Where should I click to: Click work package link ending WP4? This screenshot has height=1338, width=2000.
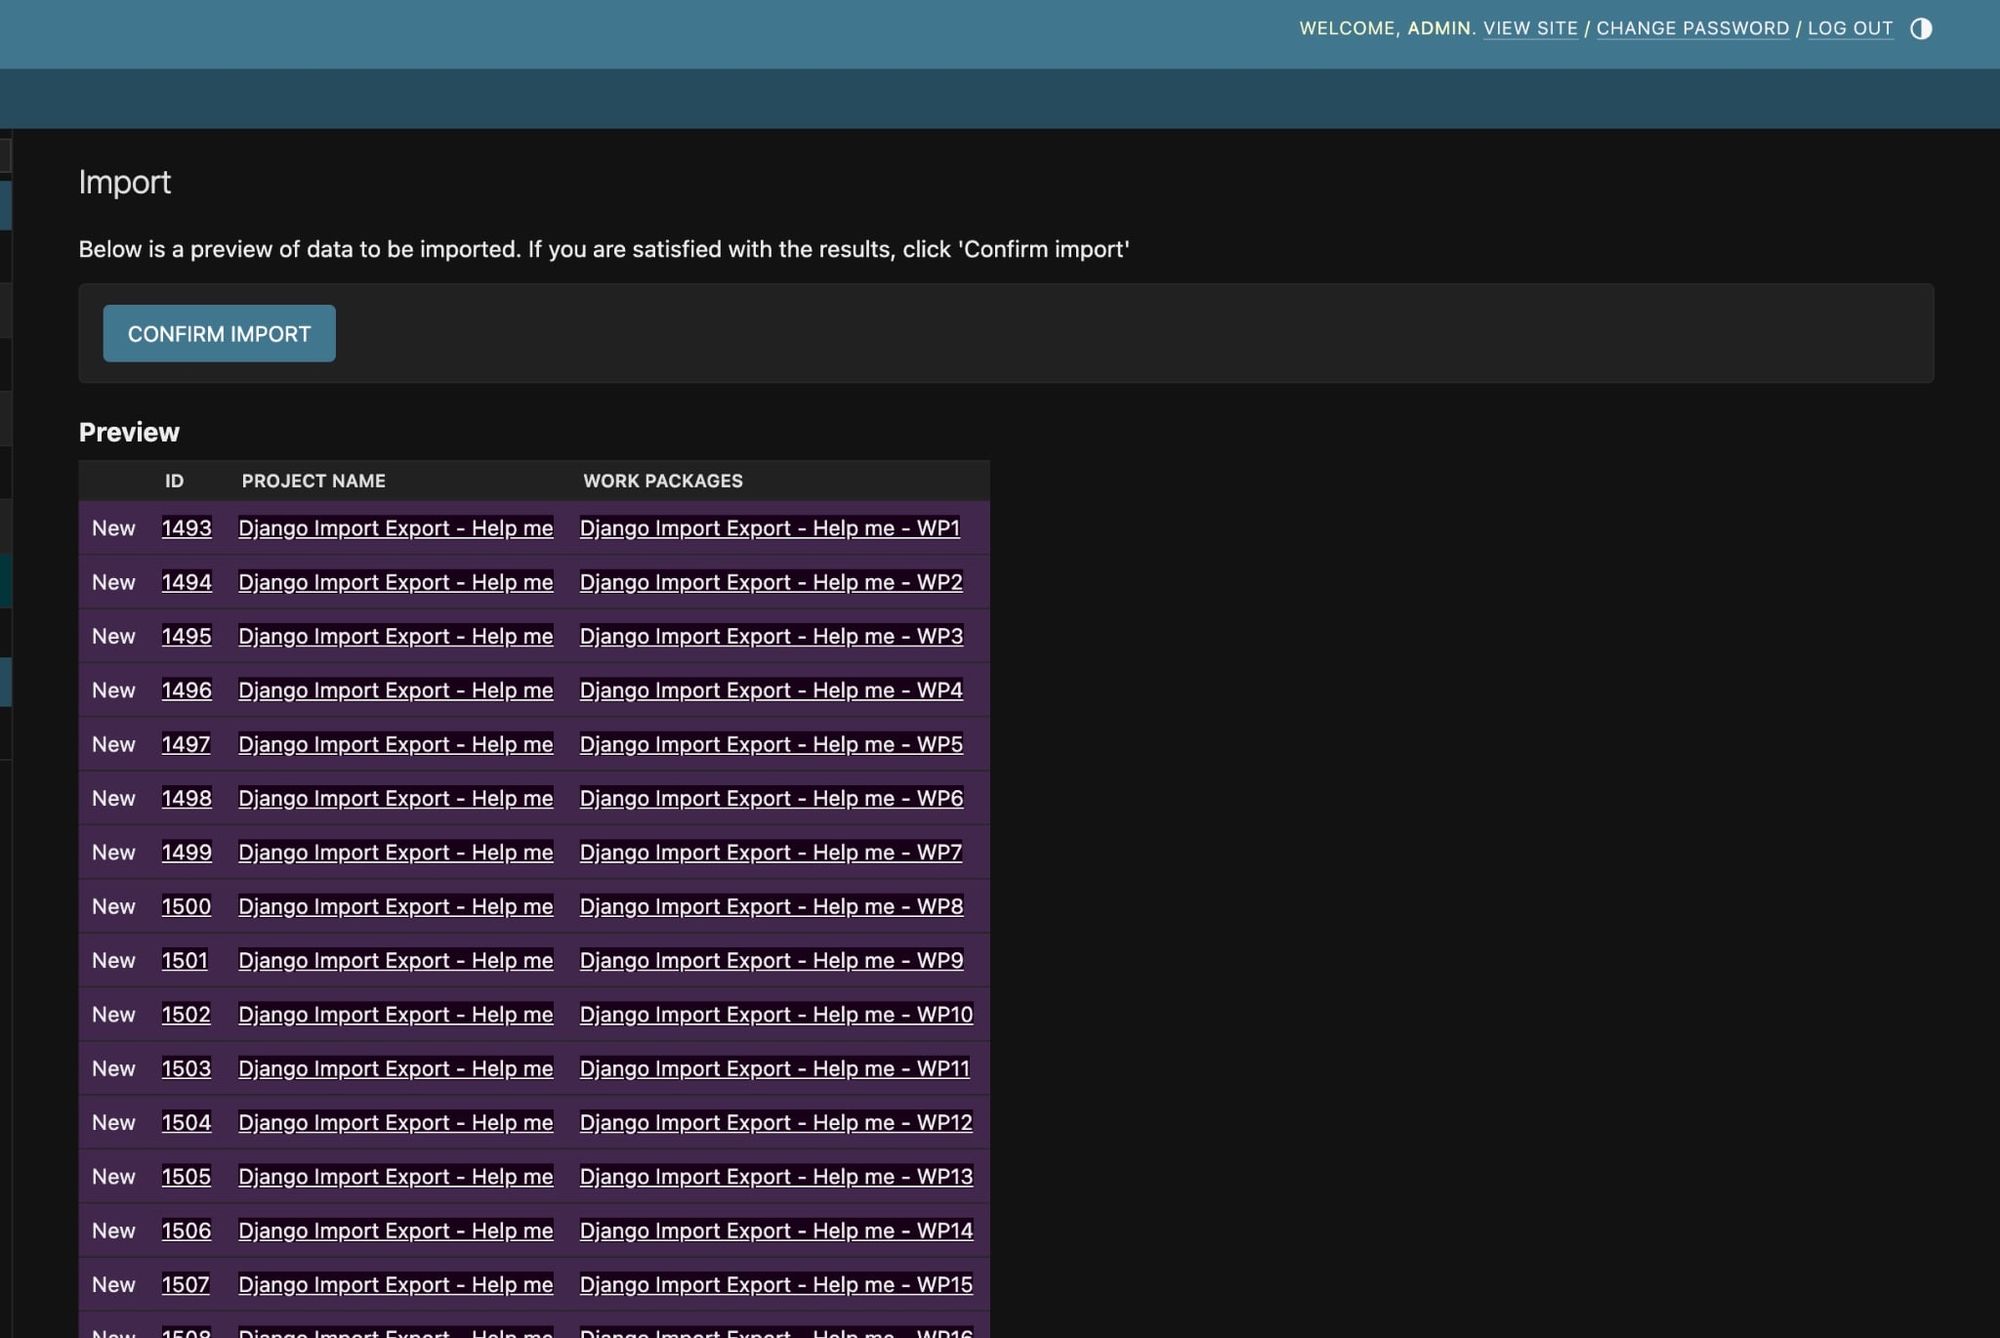(x=771, y=690)
